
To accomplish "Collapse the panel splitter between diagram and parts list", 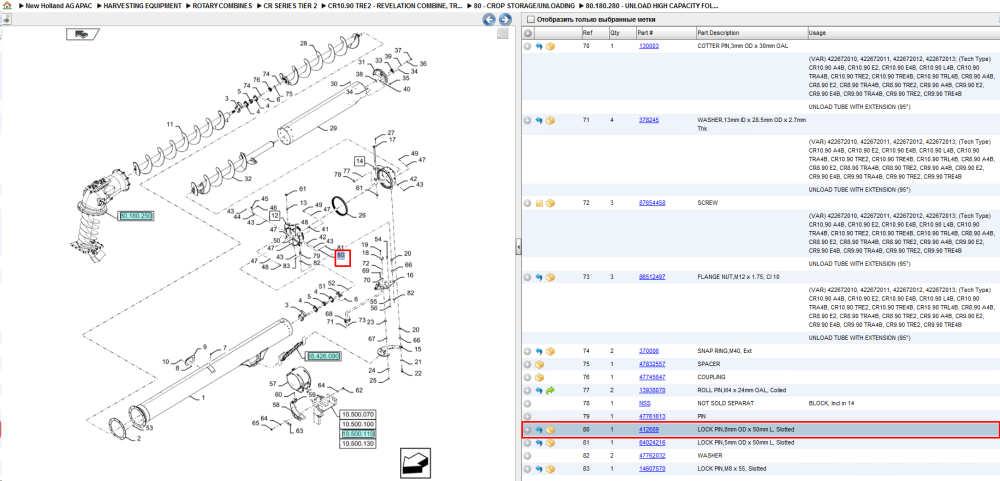I will tap(518, 247).
